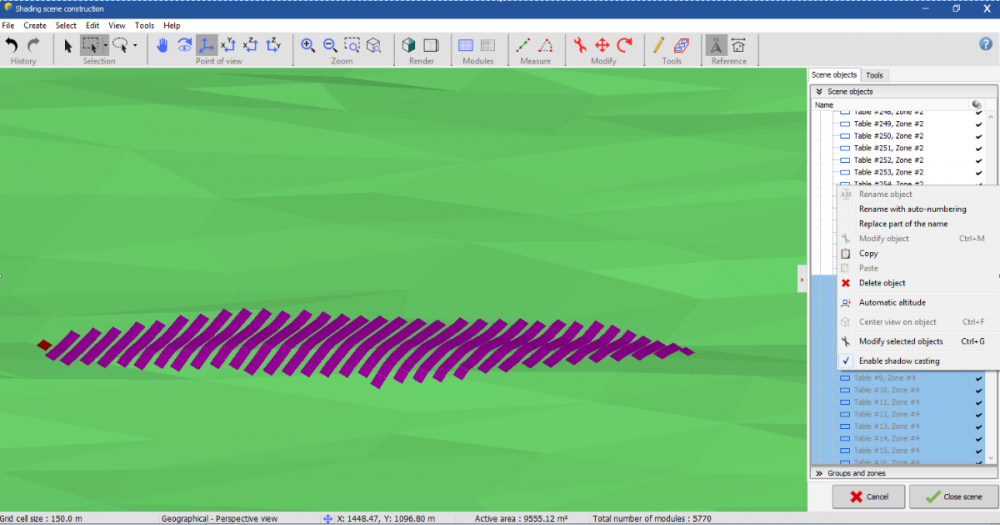1000x525 pixels.
Task: Click the red rotate arrow icon
Action: 625,45
